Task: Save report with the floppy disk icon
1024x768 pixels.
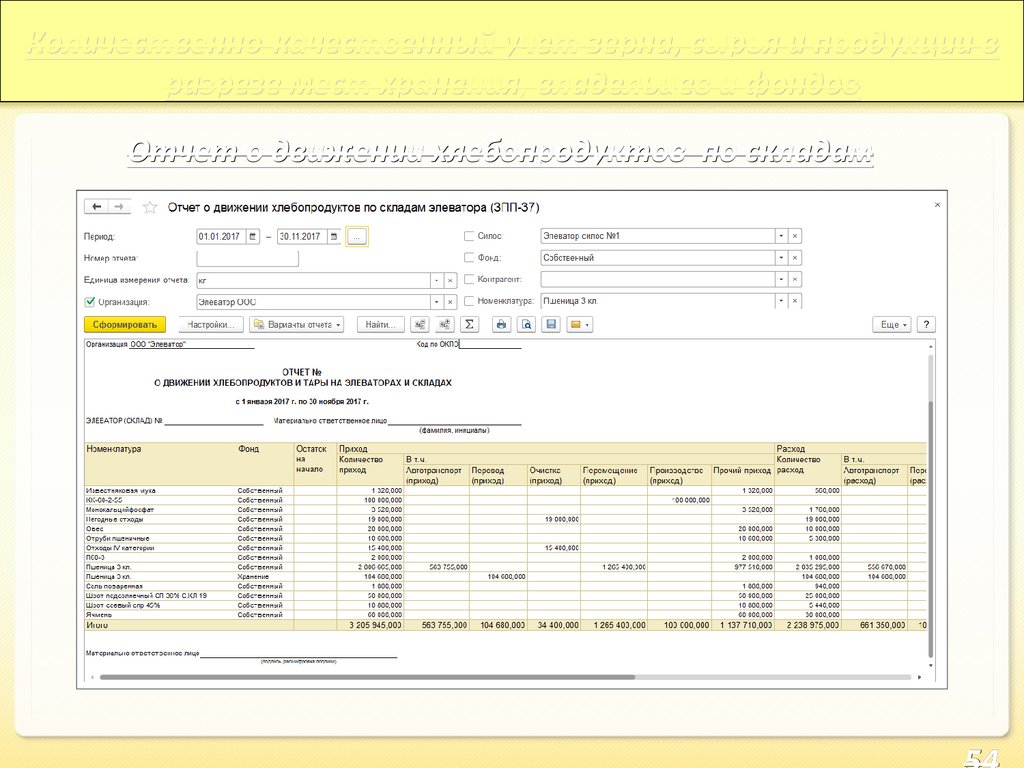Action: point(551,325)
